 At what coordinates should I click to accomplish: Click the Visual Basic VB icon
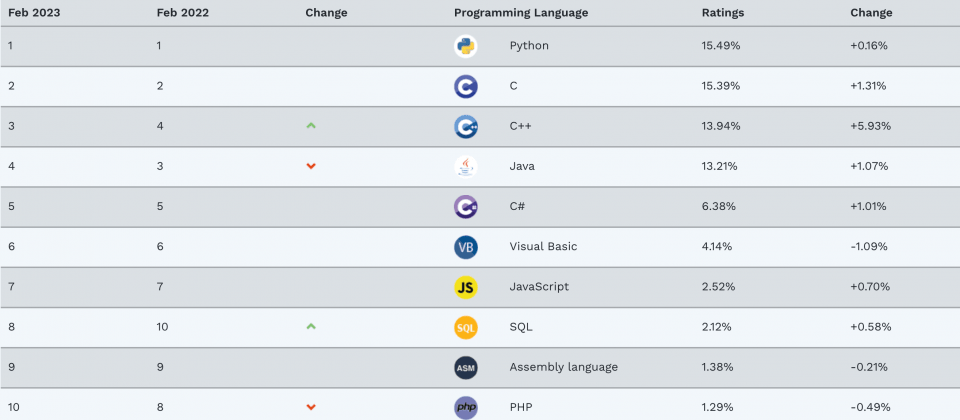[x=465, y=247]
